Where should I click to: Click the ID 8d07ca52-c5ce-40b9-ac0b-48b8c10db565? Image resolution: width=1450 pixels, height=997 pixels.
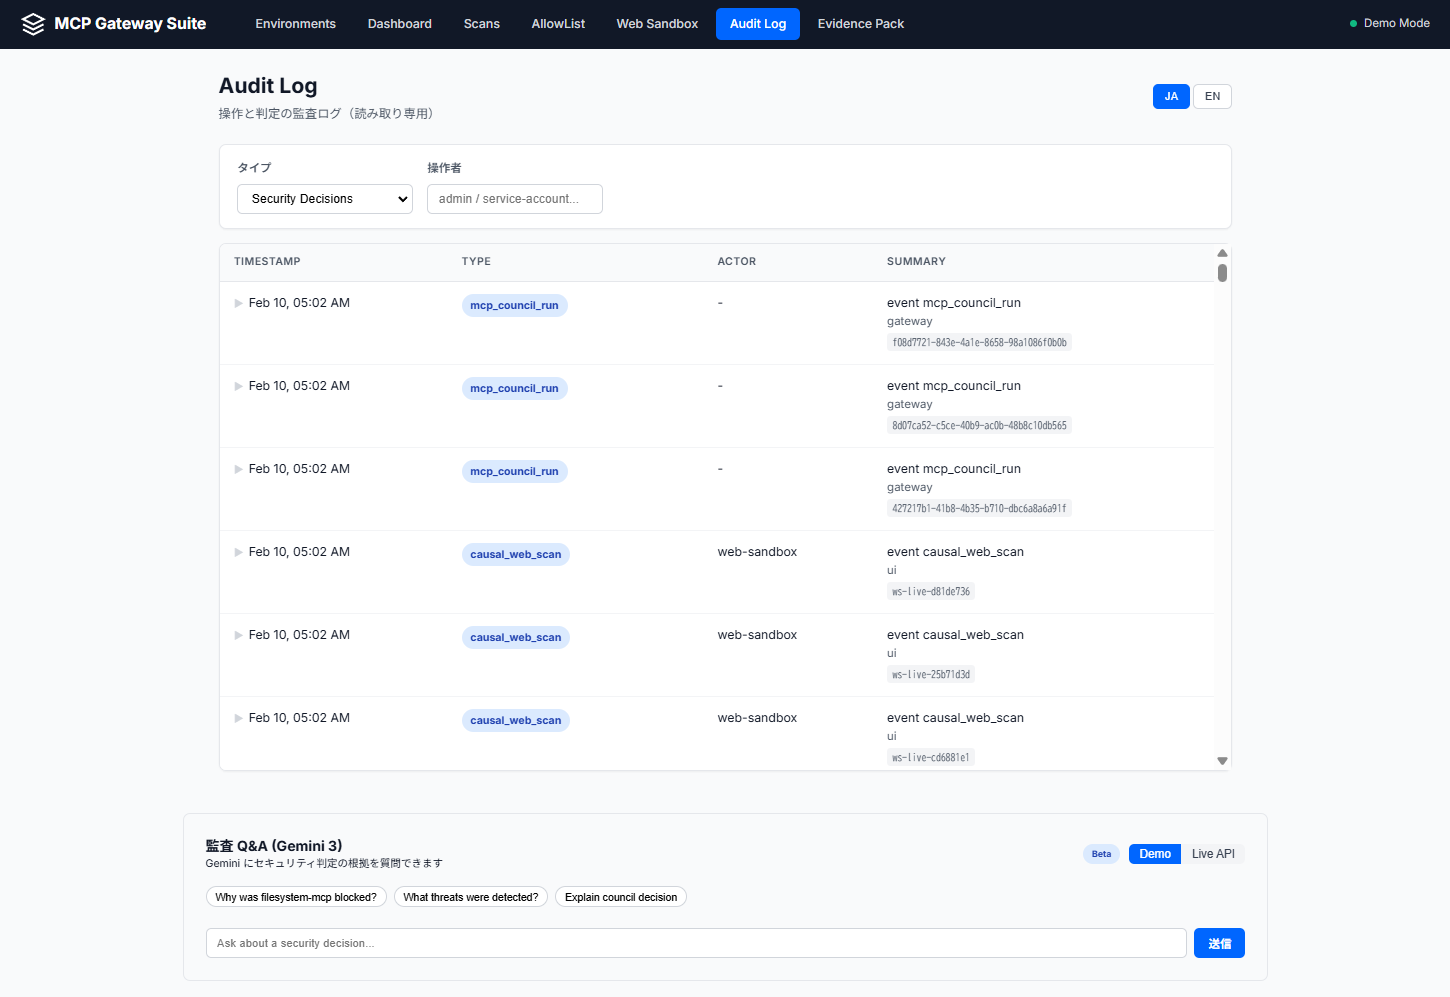pyautogui.click(x=979, y=425)
